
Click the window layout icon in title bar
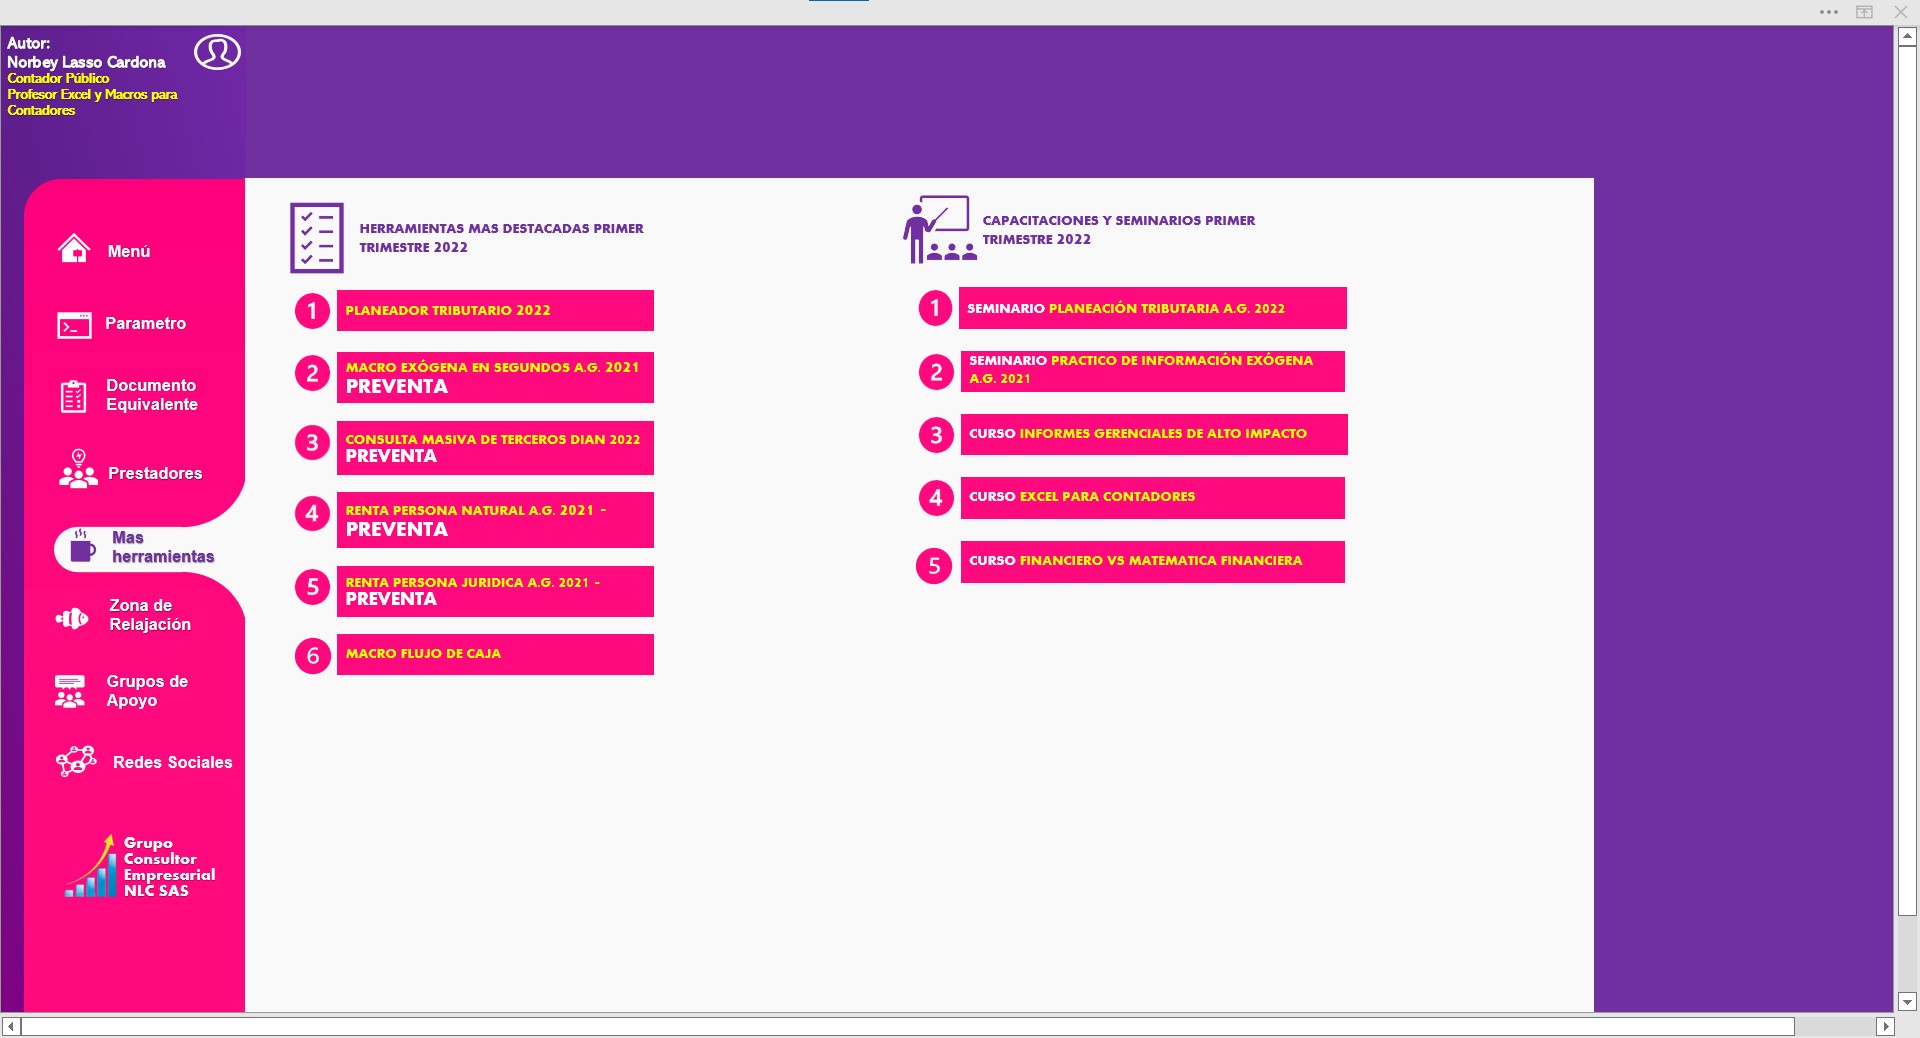pos(1864,12)
